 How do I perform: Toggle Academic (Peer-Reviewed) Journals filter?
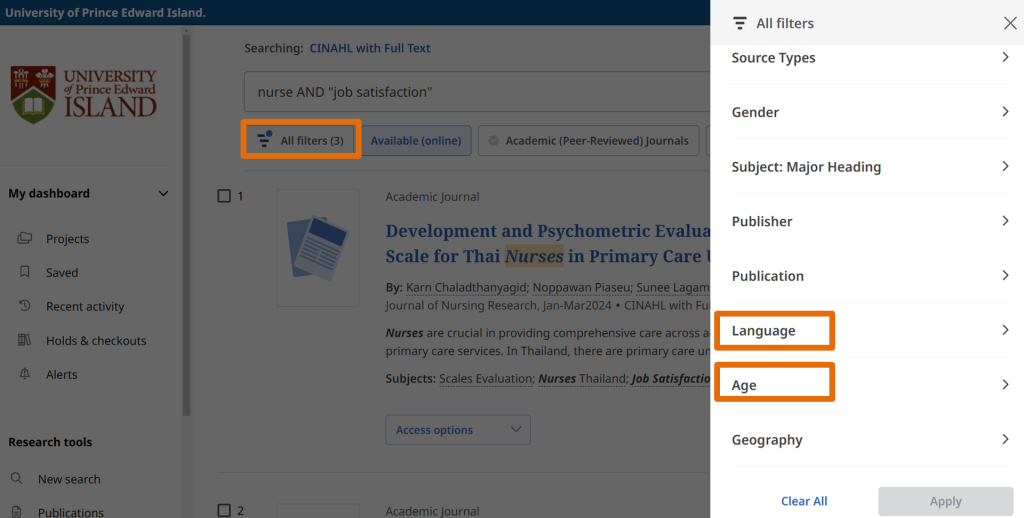588,141
